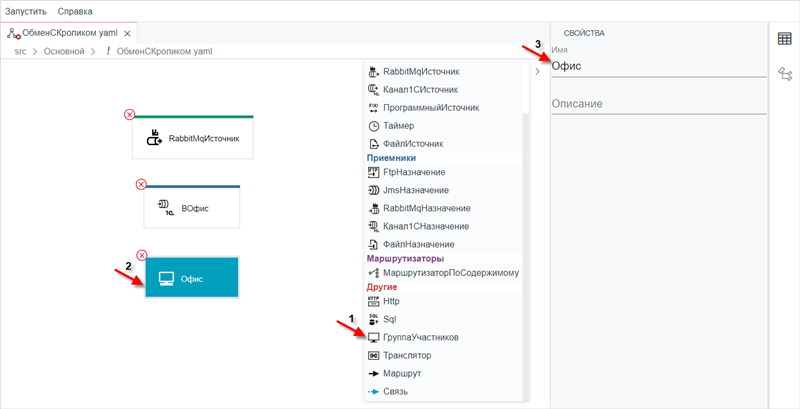Open the table view sidebar icon
Viewport: 800px width, 409px height.
pos(784,39)
